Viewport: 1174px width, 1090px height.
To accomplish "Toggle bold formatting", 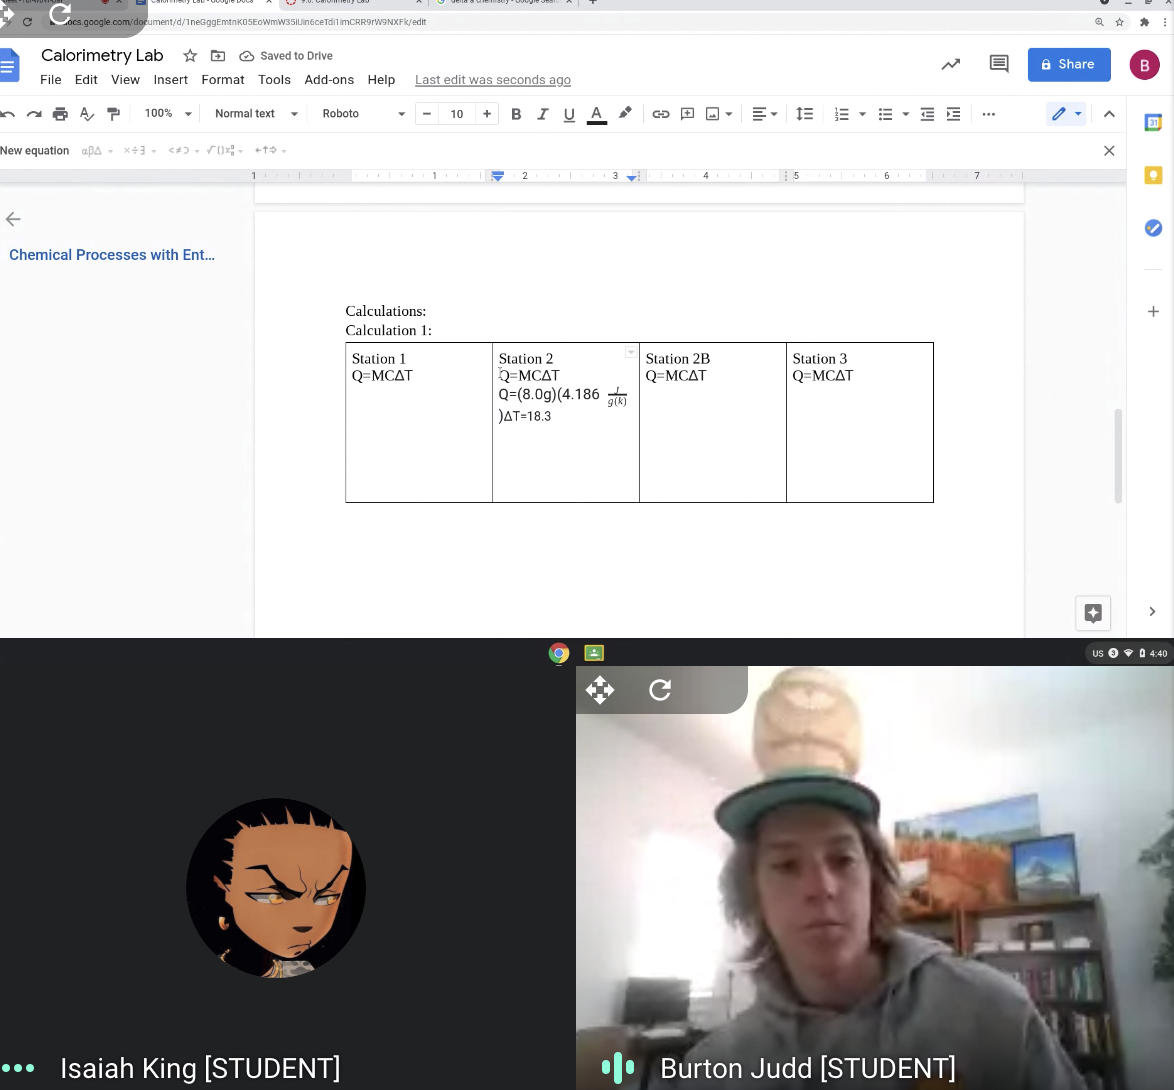I will (516, 114).
